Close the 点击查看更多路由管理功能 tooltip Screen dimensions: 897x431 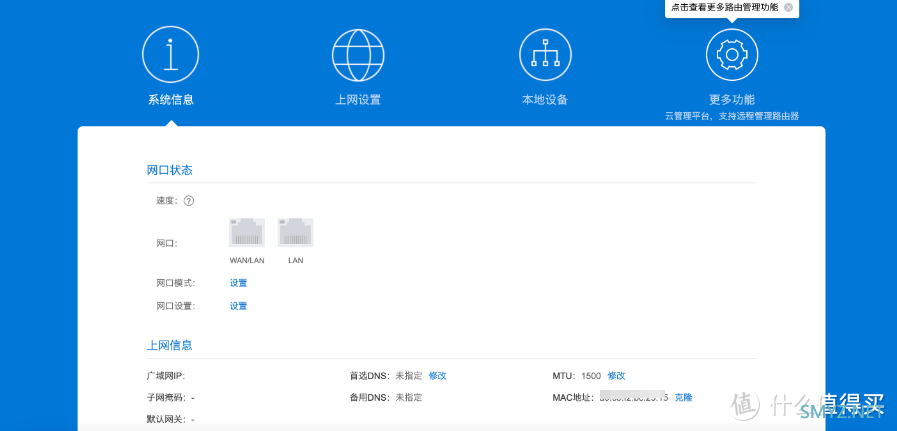coord(788,8)
